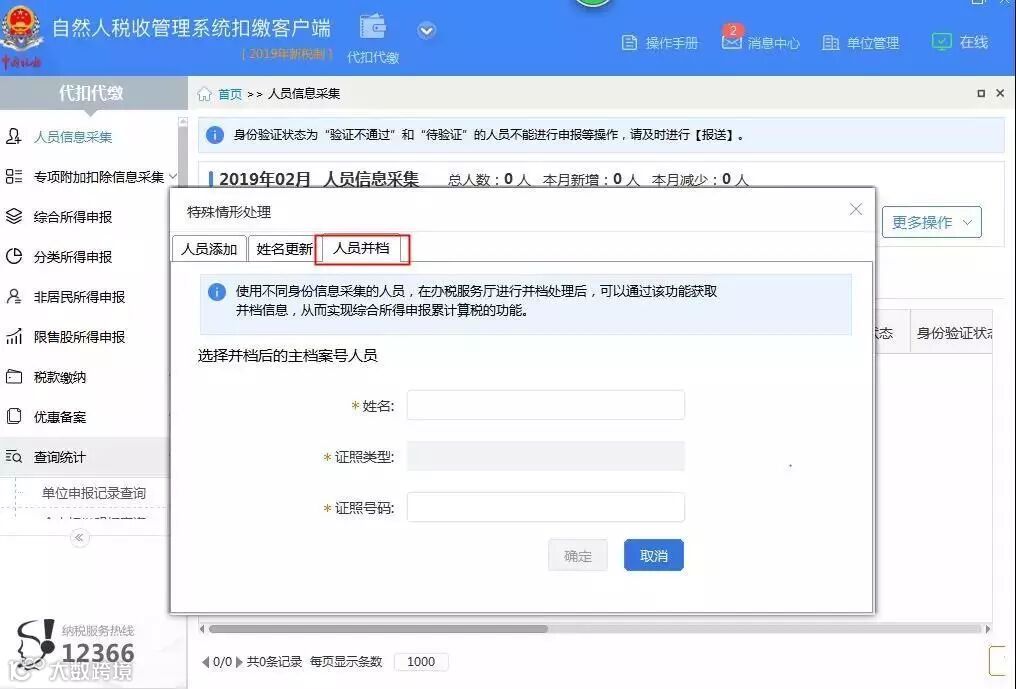Click the 在线 status monitor icon

click(941, 41)
